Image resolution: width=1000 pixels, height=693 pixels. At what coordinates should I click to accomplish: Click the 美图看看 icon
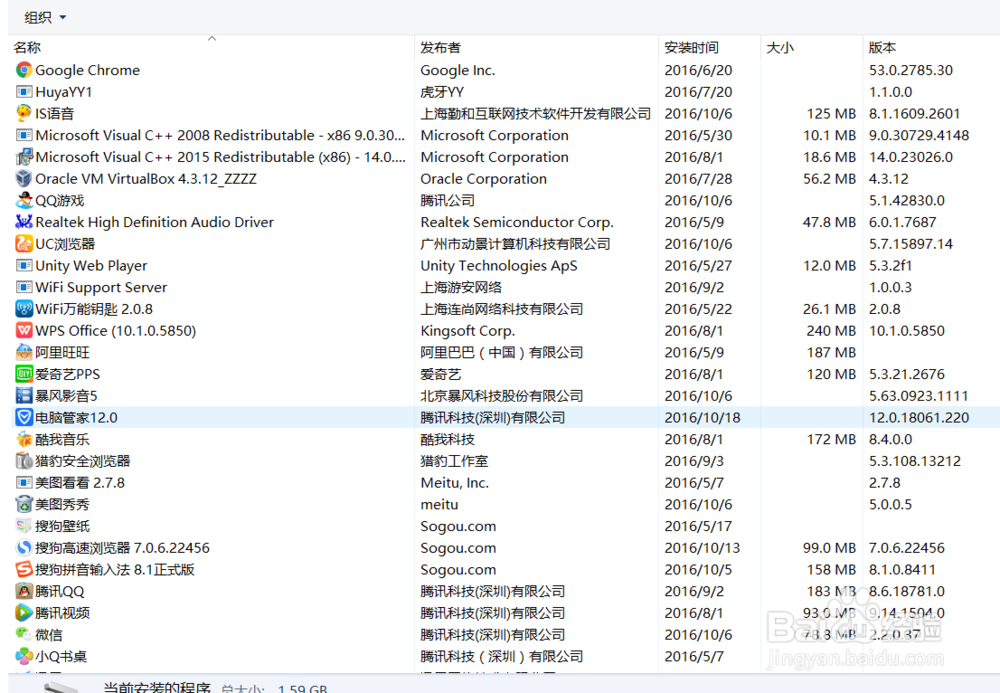(24, 483)
